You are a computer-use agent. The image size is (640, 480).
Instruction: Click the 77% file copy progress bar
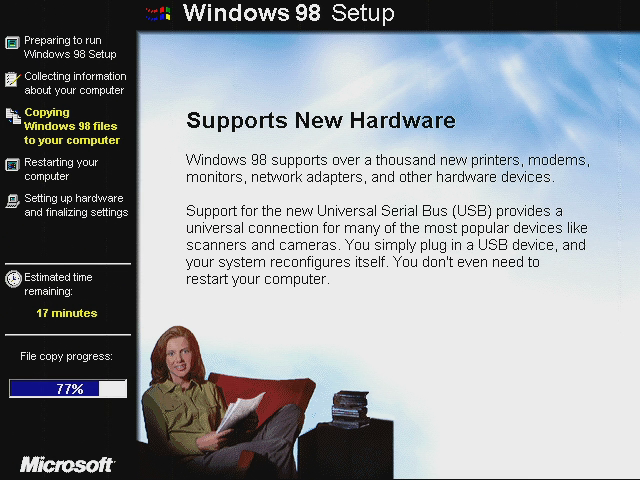pyautogui.click(x=68, y=389)
